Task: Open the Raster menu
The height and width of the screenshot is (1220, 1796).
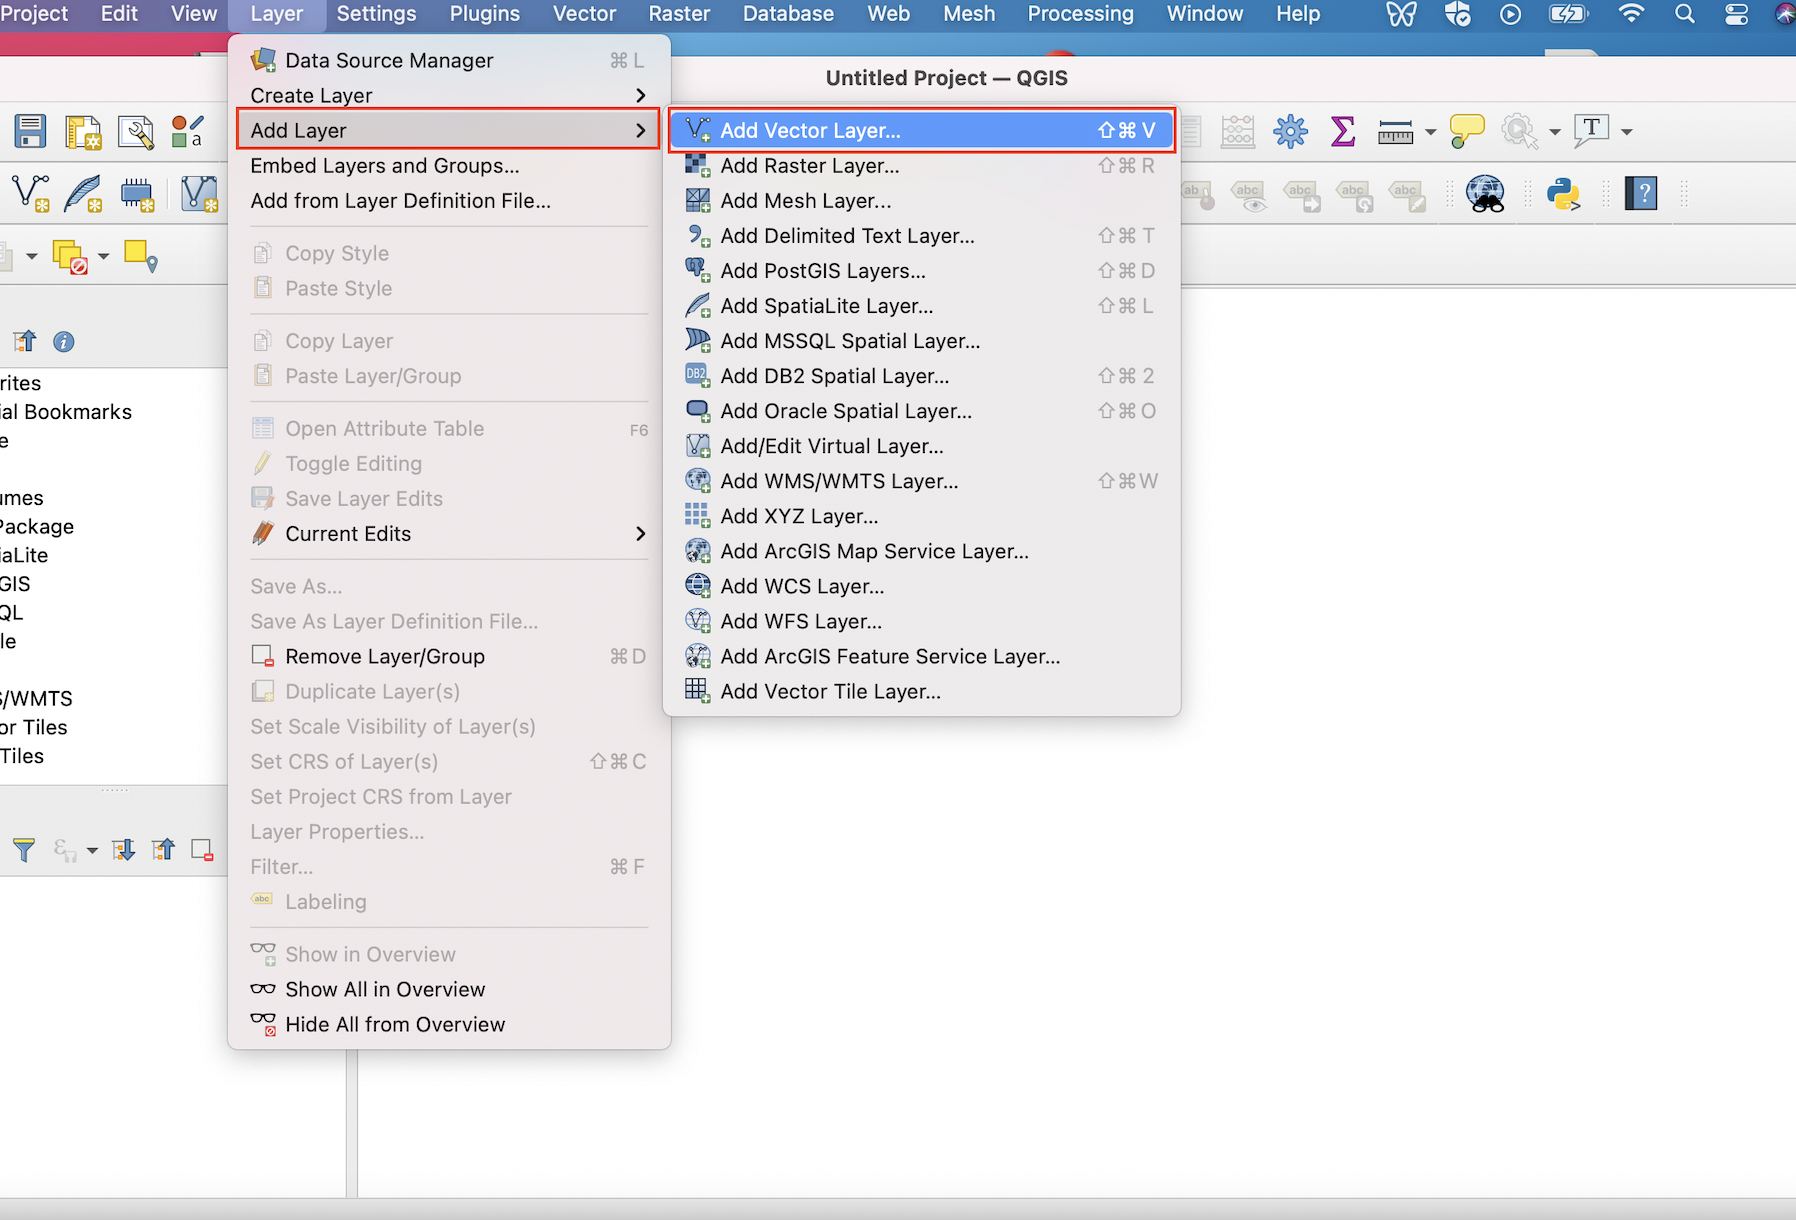Action: (x=680, y=14)
